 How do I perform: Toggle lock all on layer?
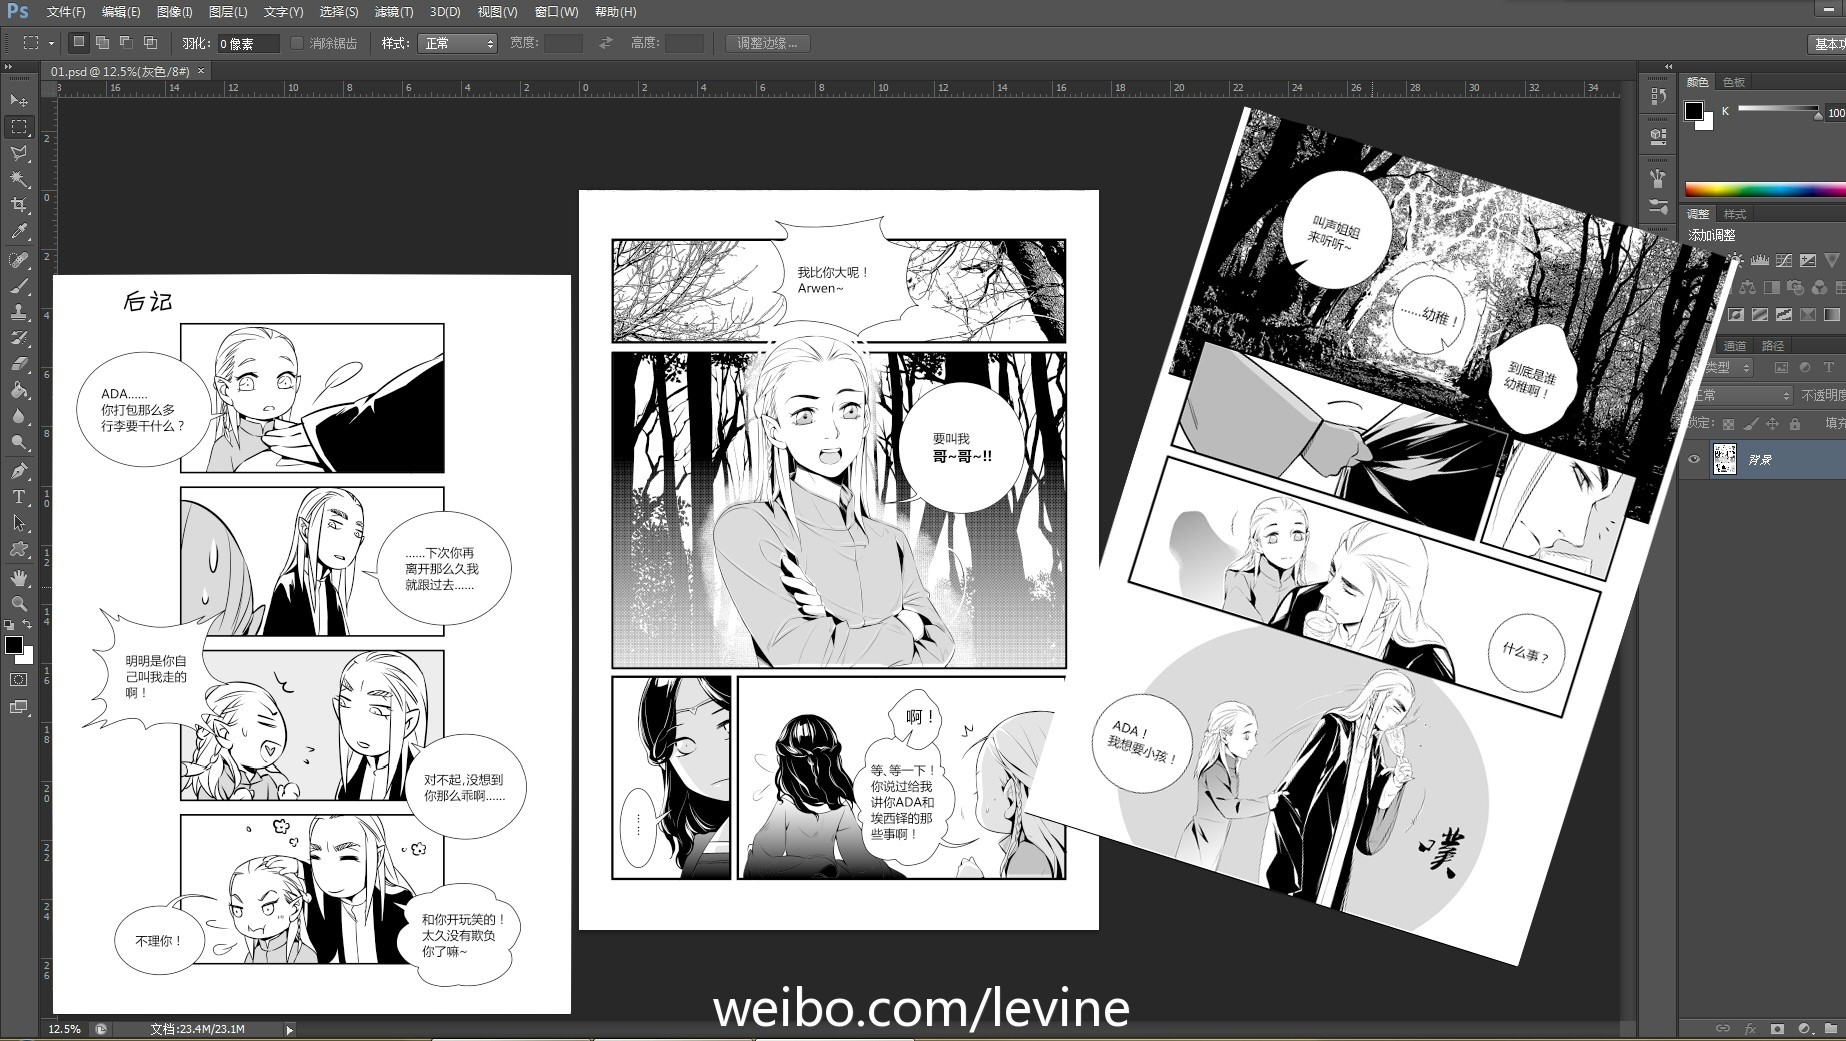pyautogui.click(x=1795, y=424)
